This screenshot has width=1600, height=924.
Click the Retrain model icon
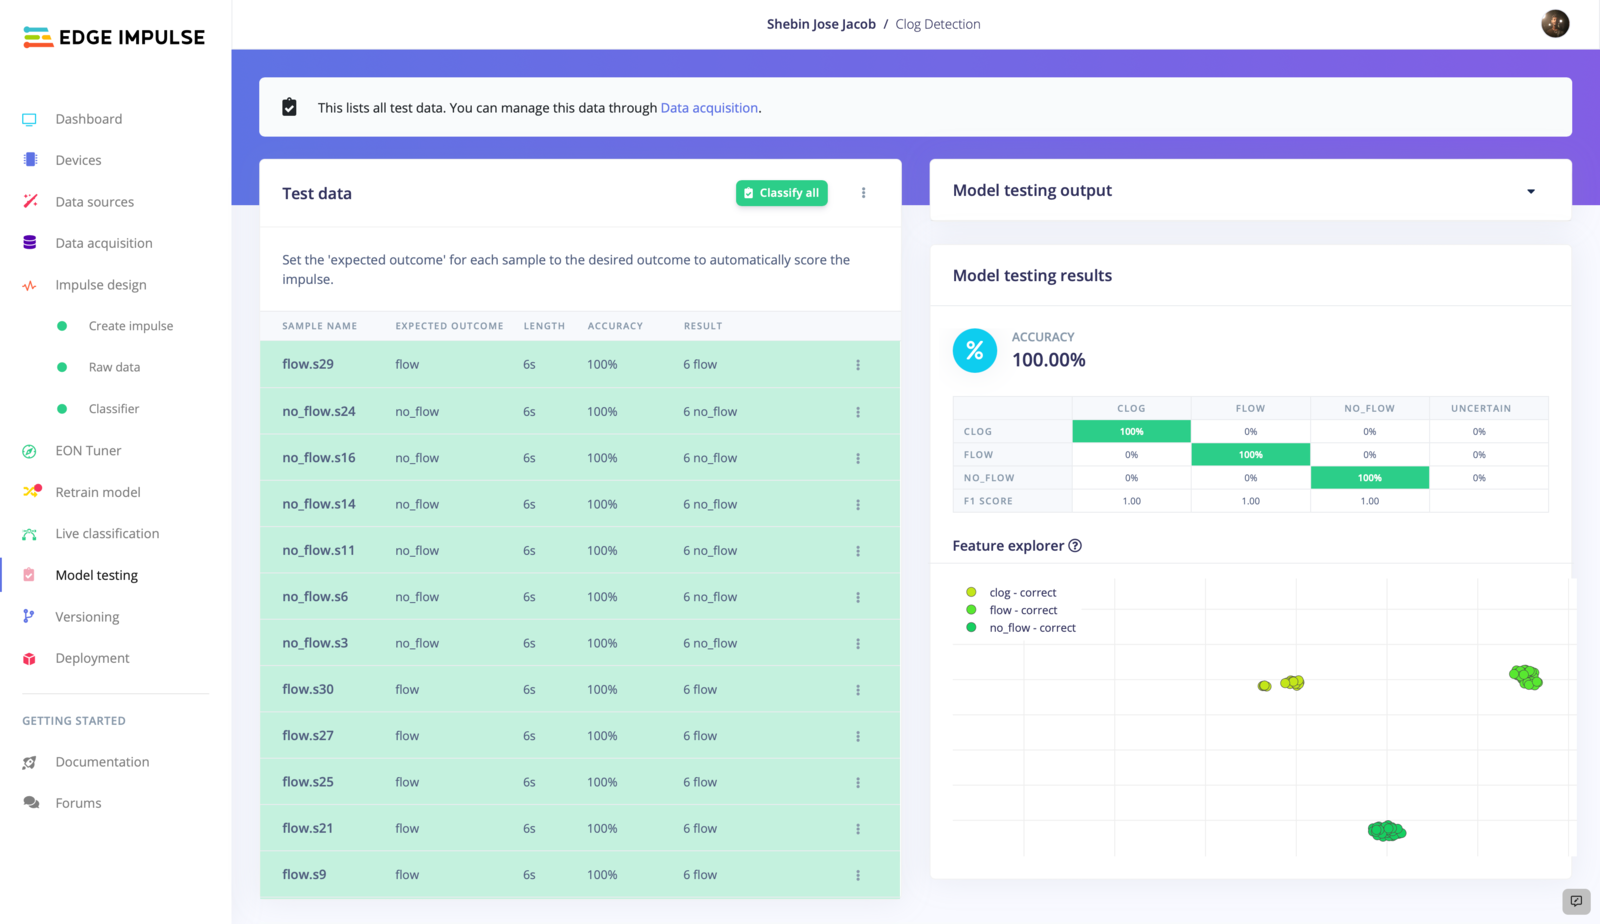pos(31,492)
